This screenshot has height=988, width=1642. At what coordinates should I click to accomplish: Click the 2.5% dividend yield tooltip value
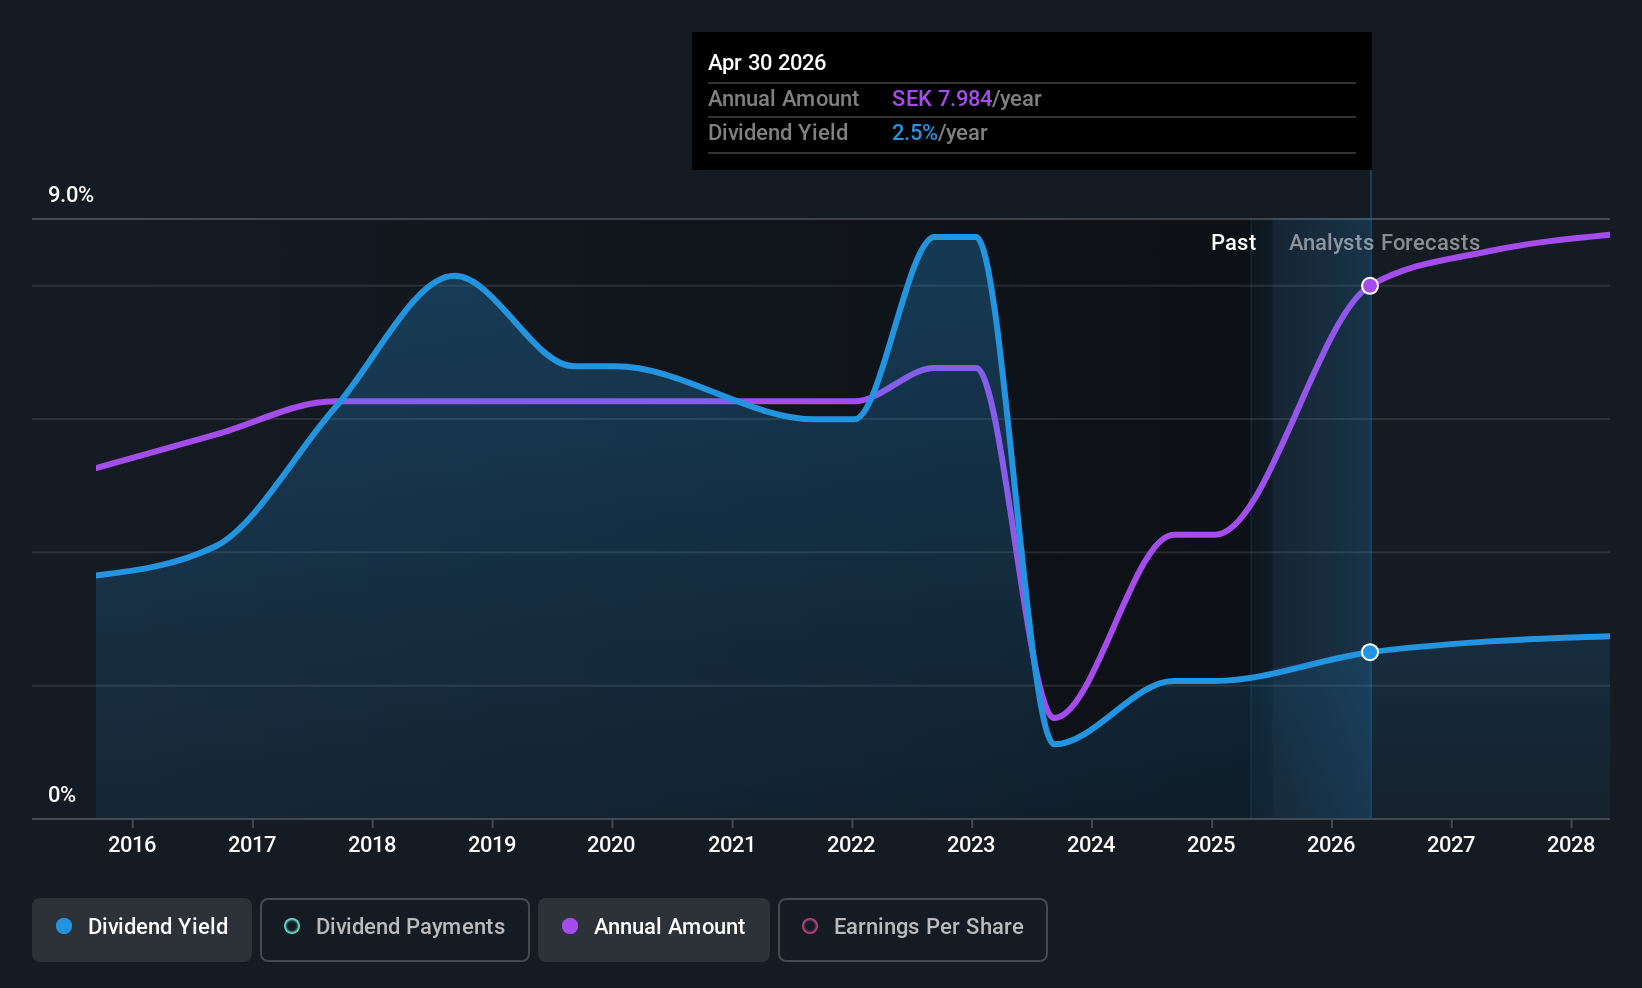pyautogui.click(x=915, y=132)
